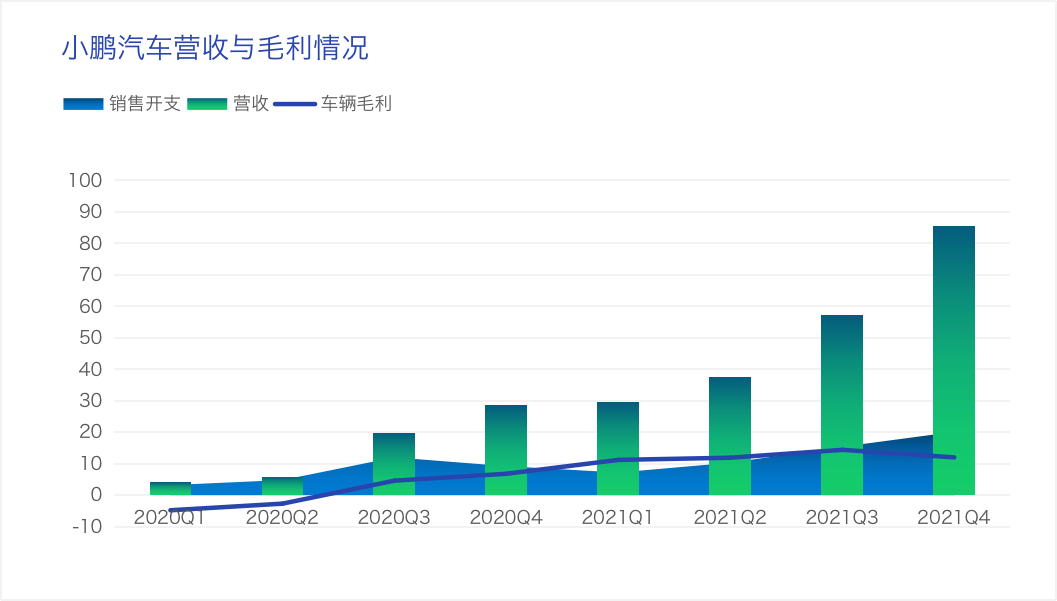Toggle the 销售开支 legend swatch

[x=83, y=104]
